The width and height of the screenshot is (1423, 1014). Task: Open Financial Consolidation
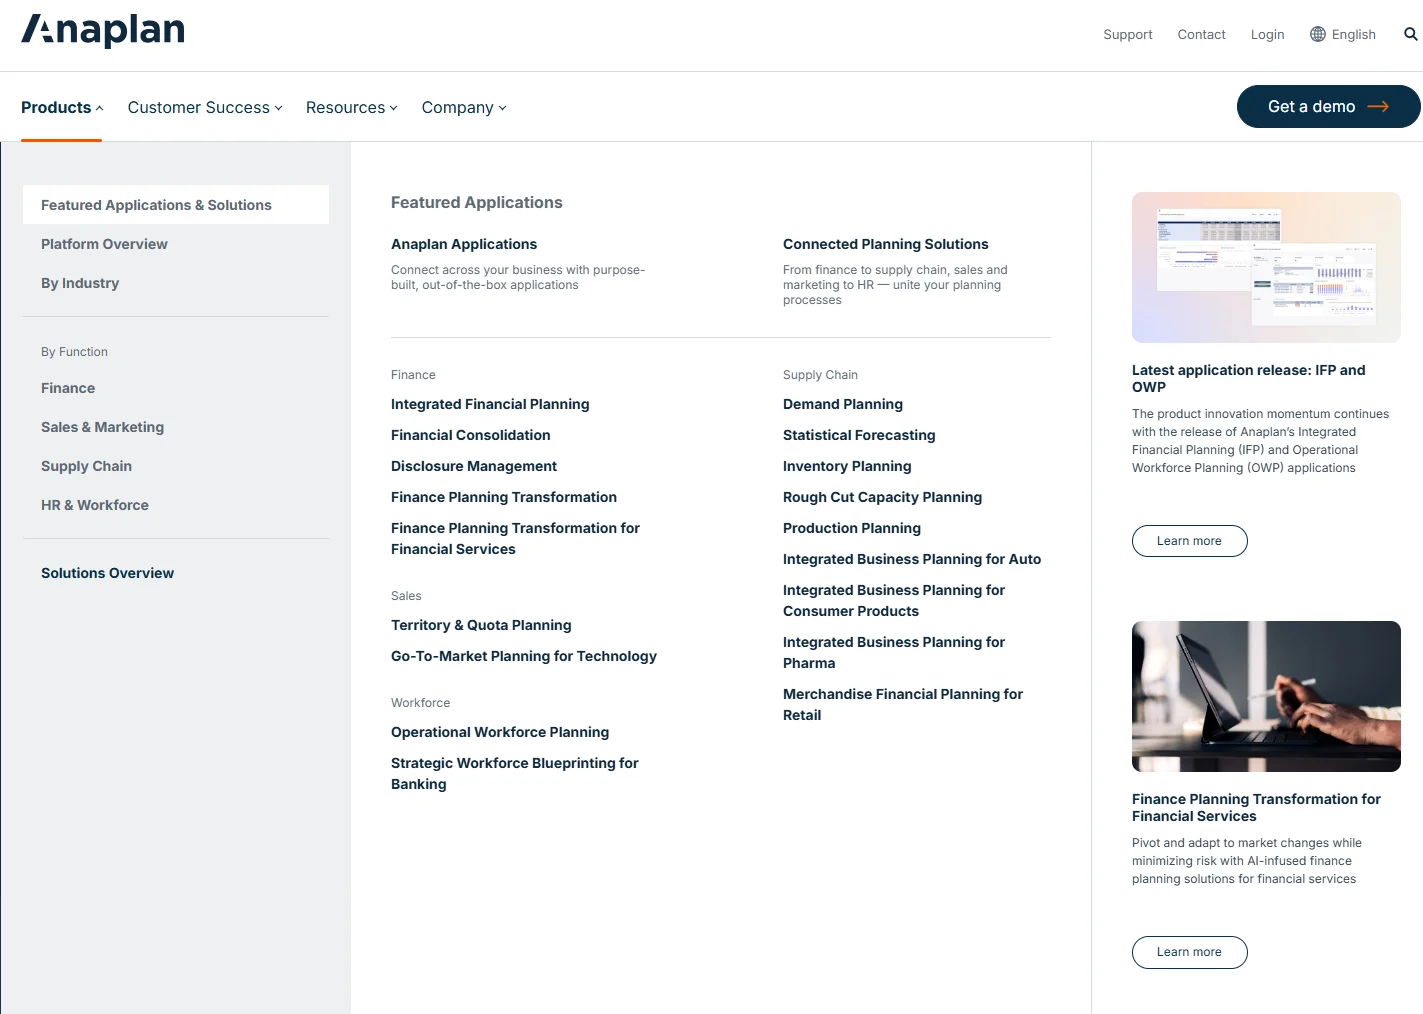[x=470, y=435]
